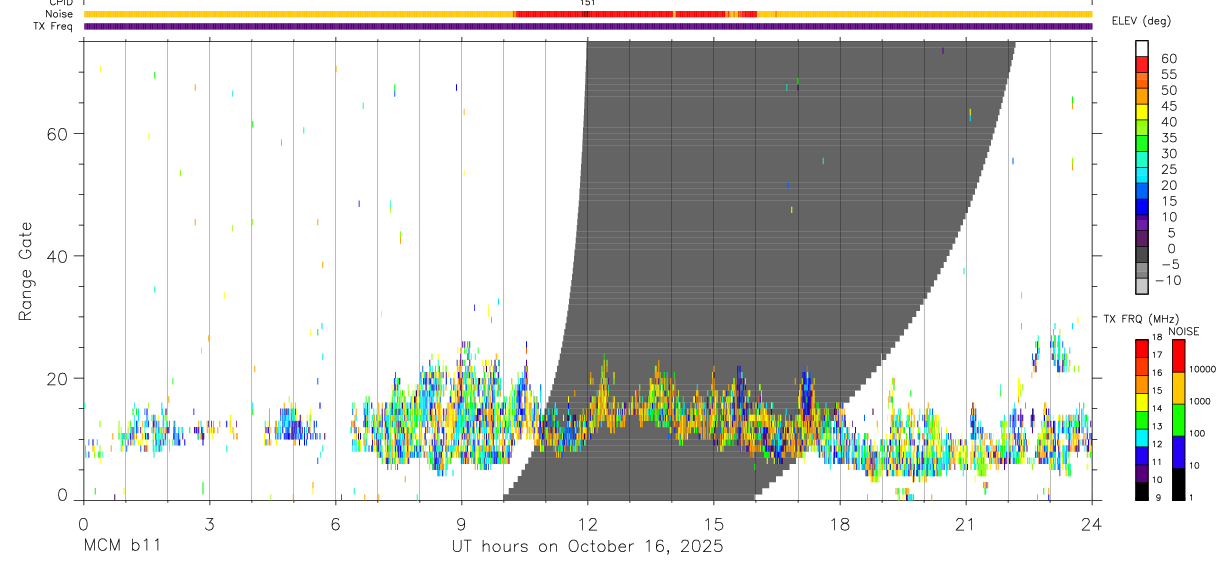Click the x-axis tick label "3"

pos(209,523)
